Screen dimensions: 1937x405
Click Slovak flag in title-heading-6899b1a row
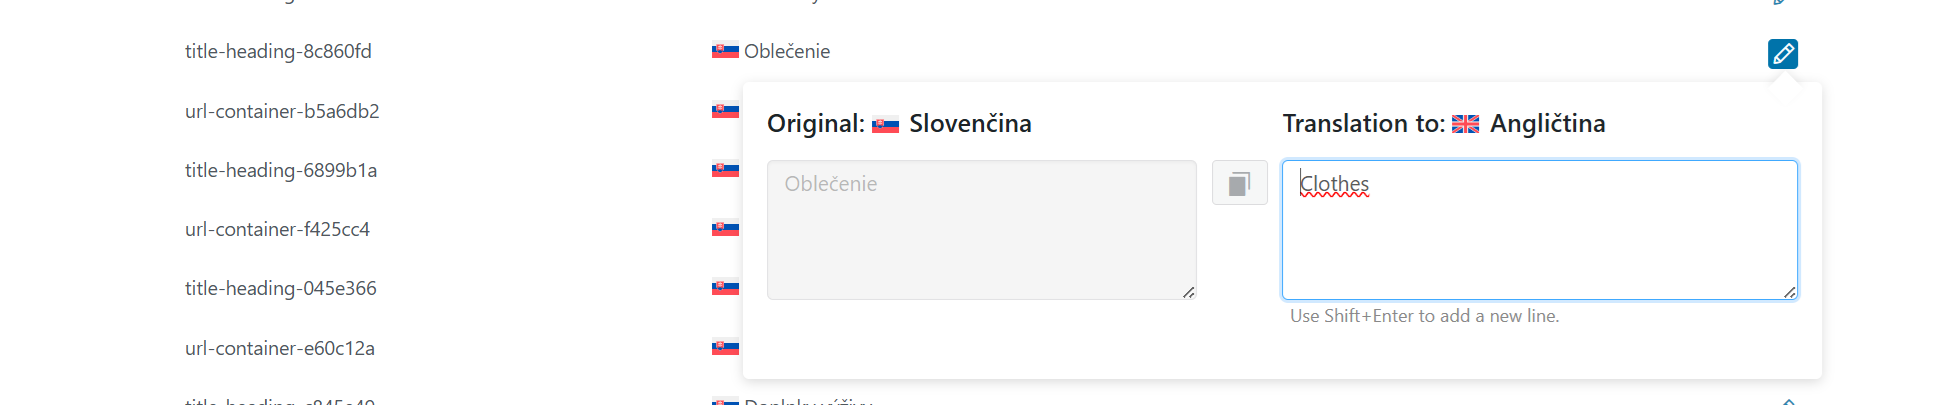coord(725,170)
